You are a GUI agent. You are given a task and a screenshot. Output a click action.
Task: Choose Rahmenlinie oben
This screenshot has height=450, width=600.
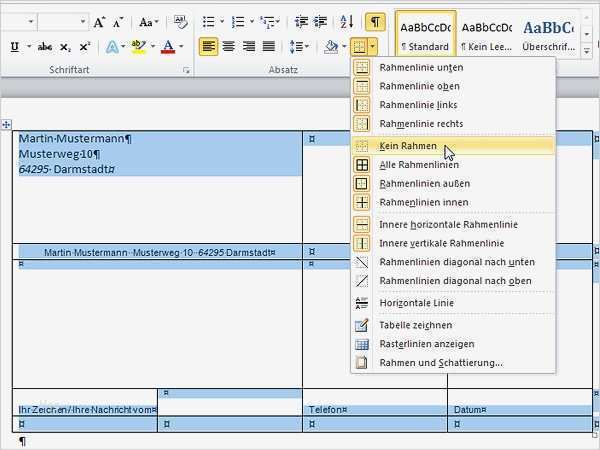(x=452, y=86)
